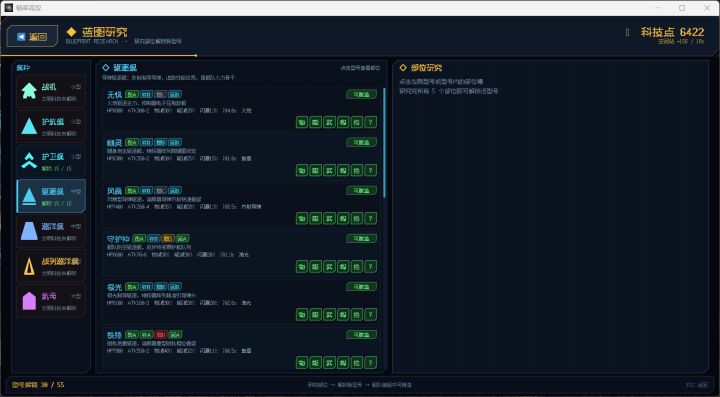Image resolution: width=720 pixels, height=397 pixels.
Task: Click the 武 weapon part for 极光
Action: pos(329,314)
